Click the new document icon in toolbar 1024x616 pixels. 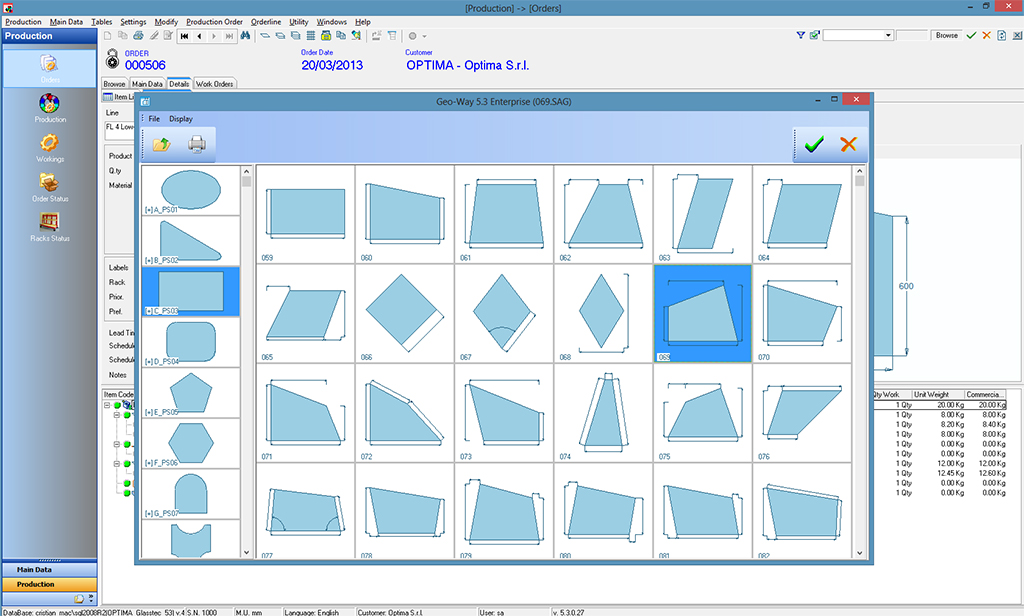click(x=108, y=36)
